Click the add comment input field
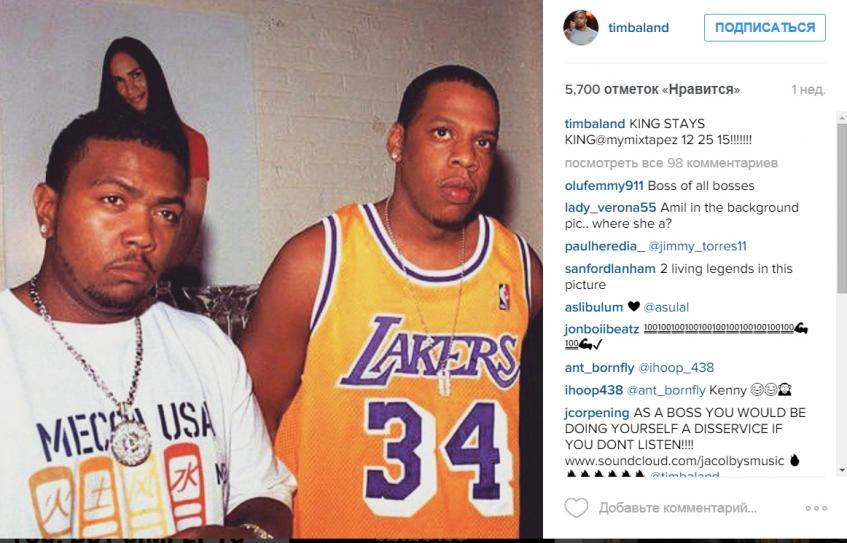The image size is (847, 543). (677, 508)
